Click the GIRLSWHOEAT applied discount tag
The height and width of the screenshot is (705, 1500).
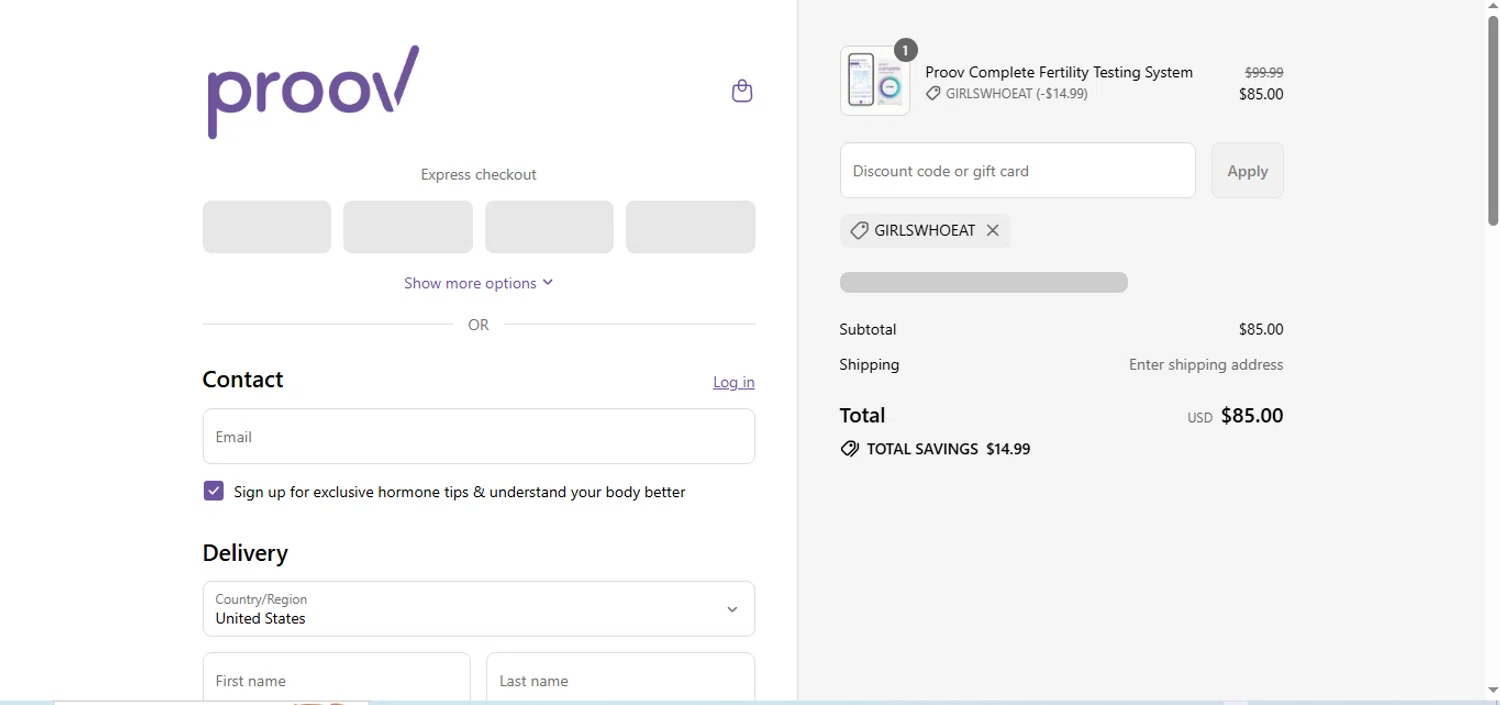click(x=925, y=230)
